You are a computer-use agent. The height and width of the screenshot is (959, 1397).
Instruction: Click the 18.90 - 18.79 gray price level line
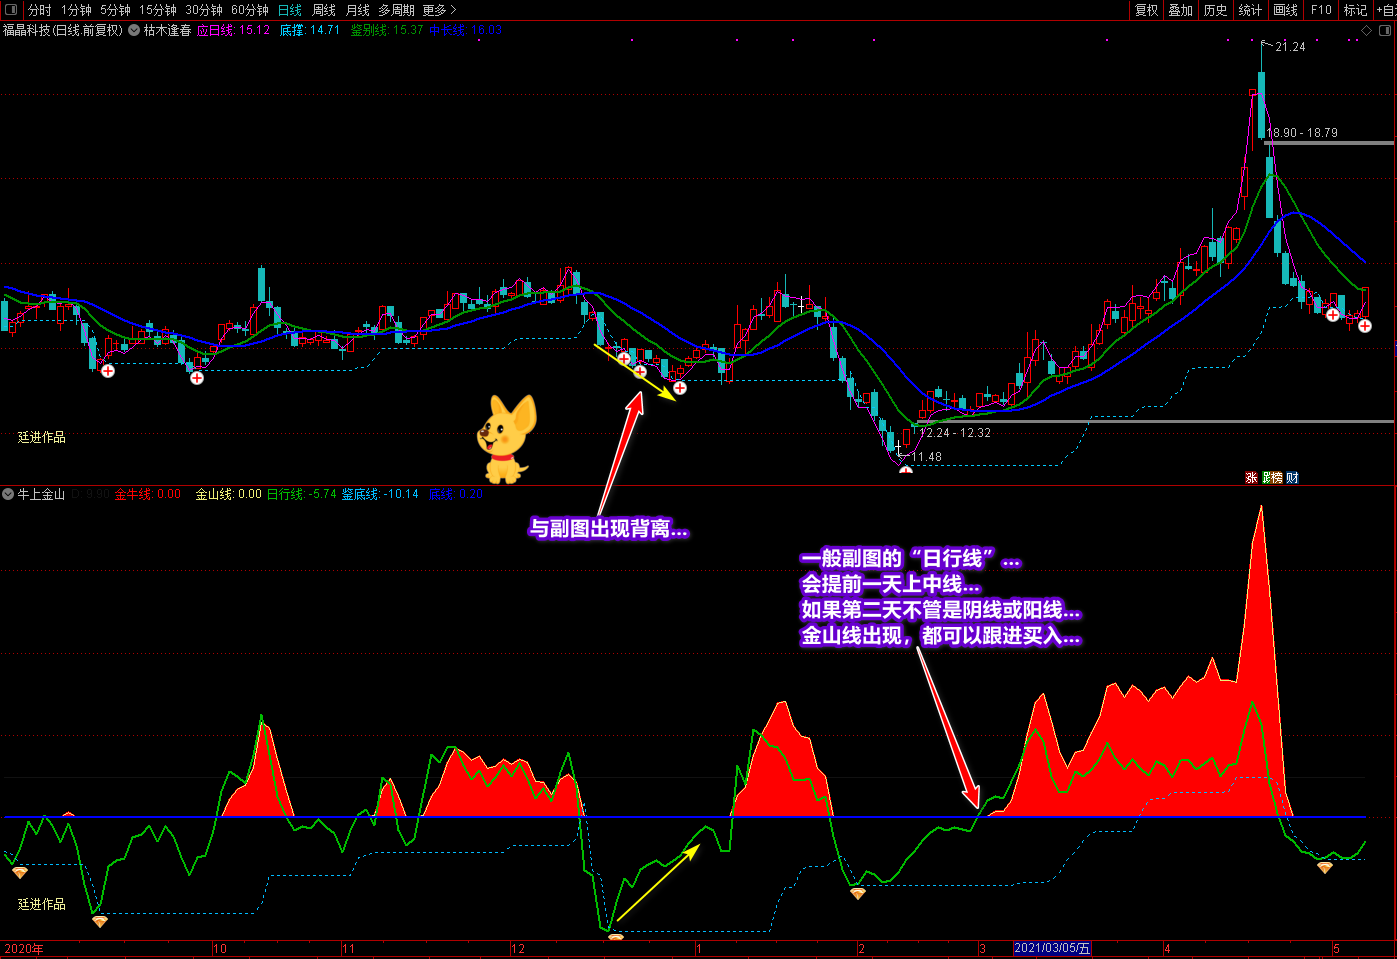[1330, 143]
